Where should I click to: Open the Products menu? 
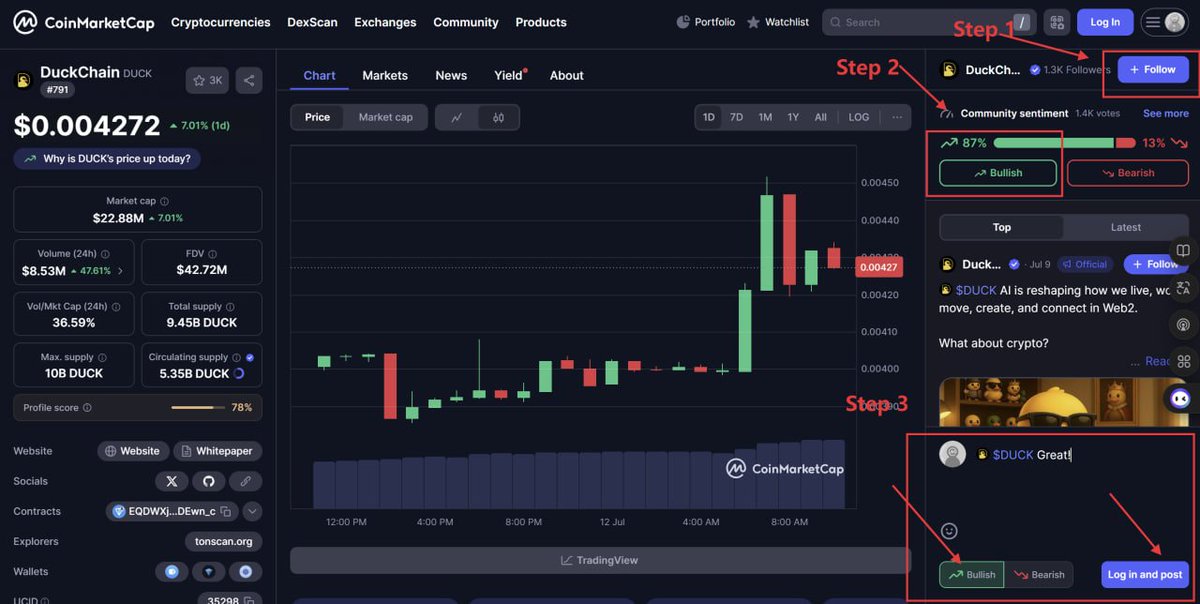pyautogui.click(x=541, y=22)
